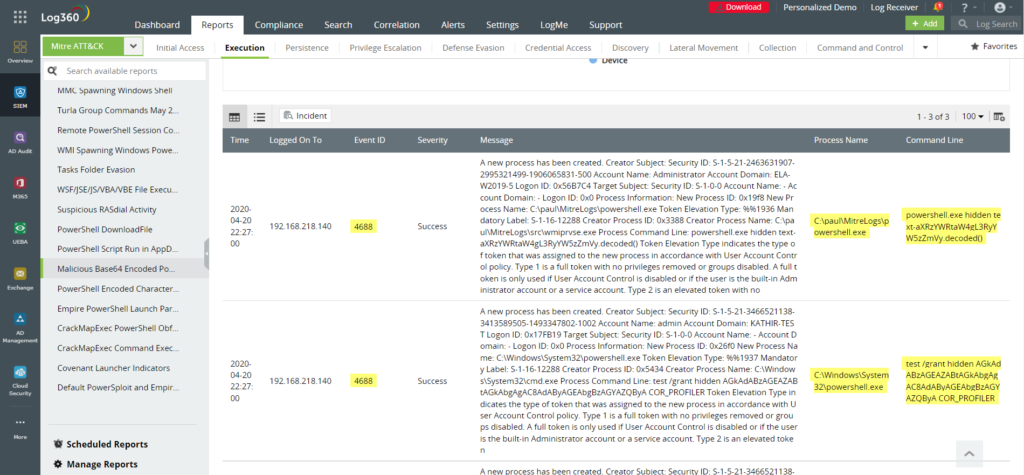Switch to list view layout
The height and width of the screenshot is (475, 1024).
pos(259,117)
